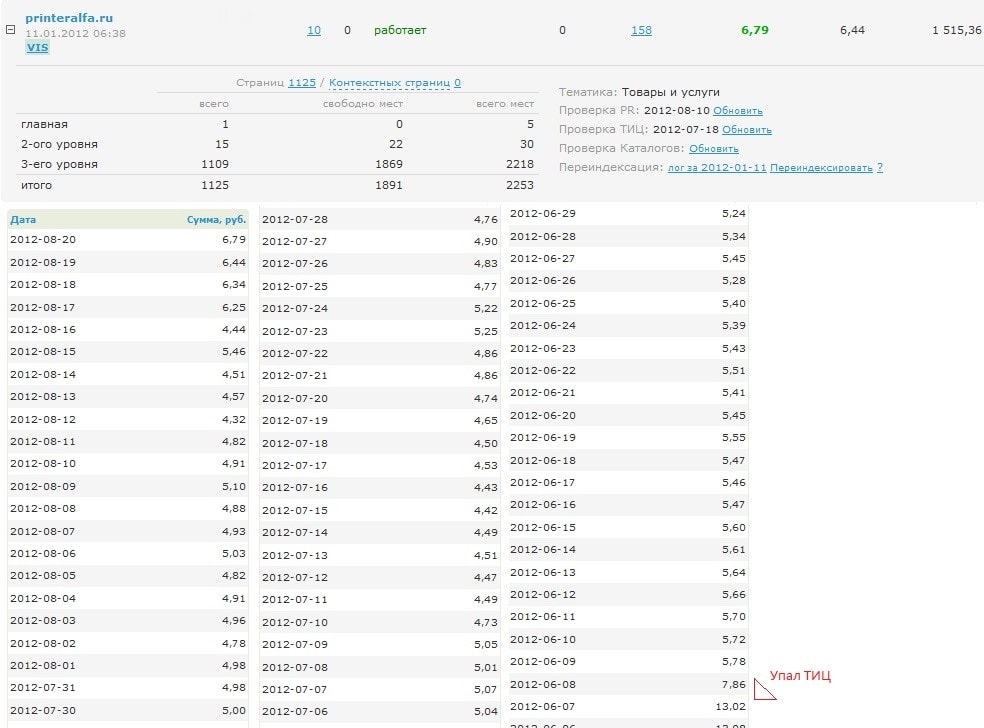This screenshot has height=728, width=984.
Task: Click the question mark help link
Action: [x=879, y=168]
